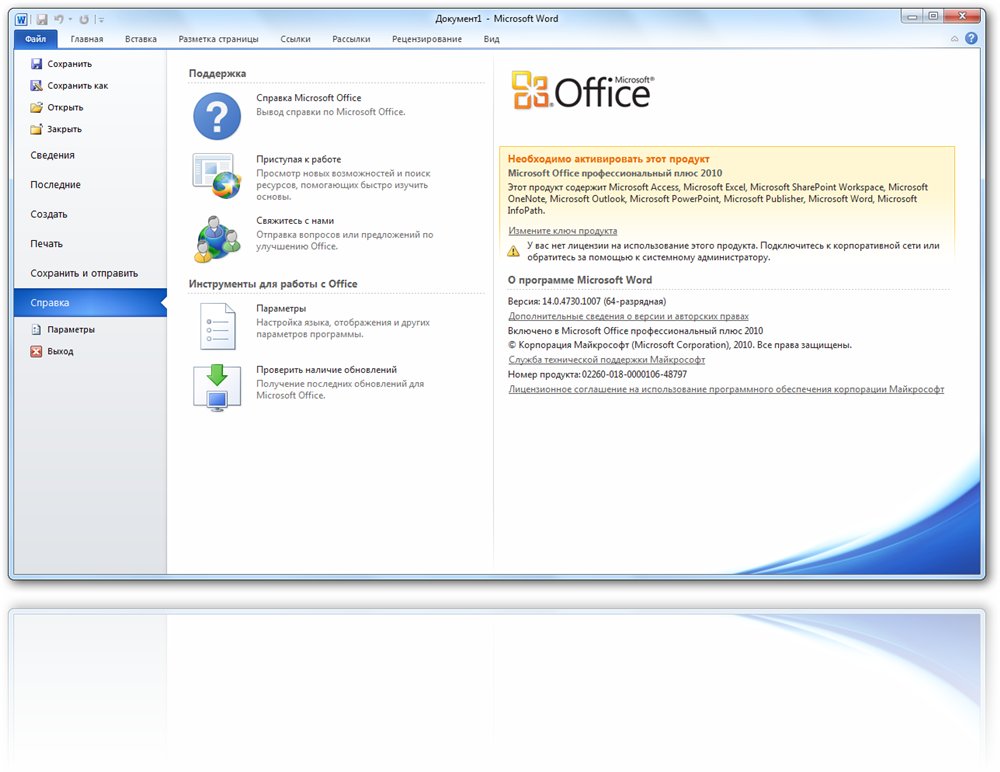
Task: Click Проверить наличие обновлений button
Action: (217, 387)
